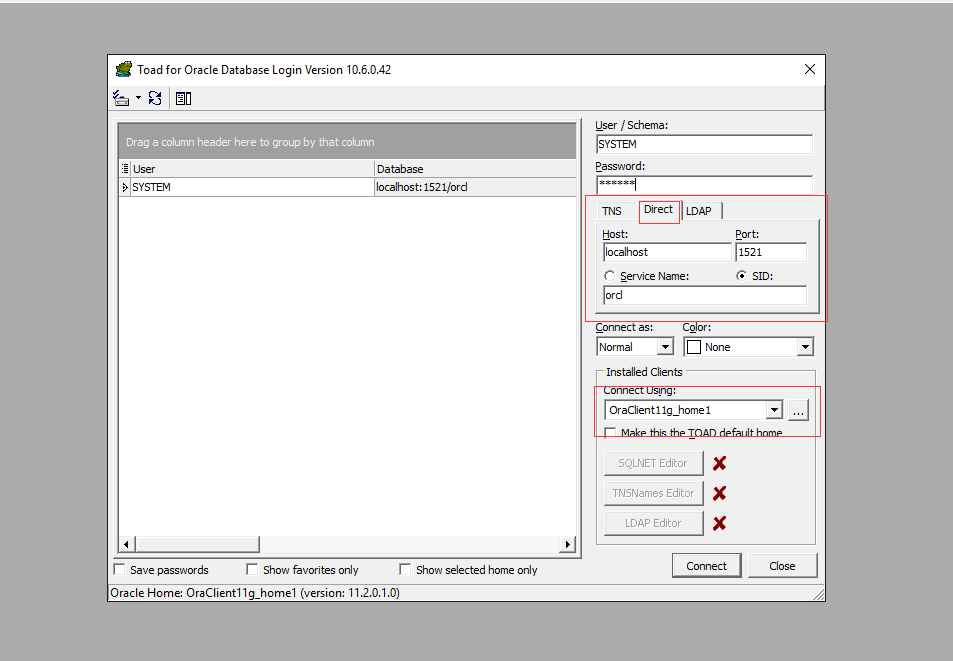The image size is (953, 661).
Task: Open the Connect as dropdown
Action: [665, 347]
